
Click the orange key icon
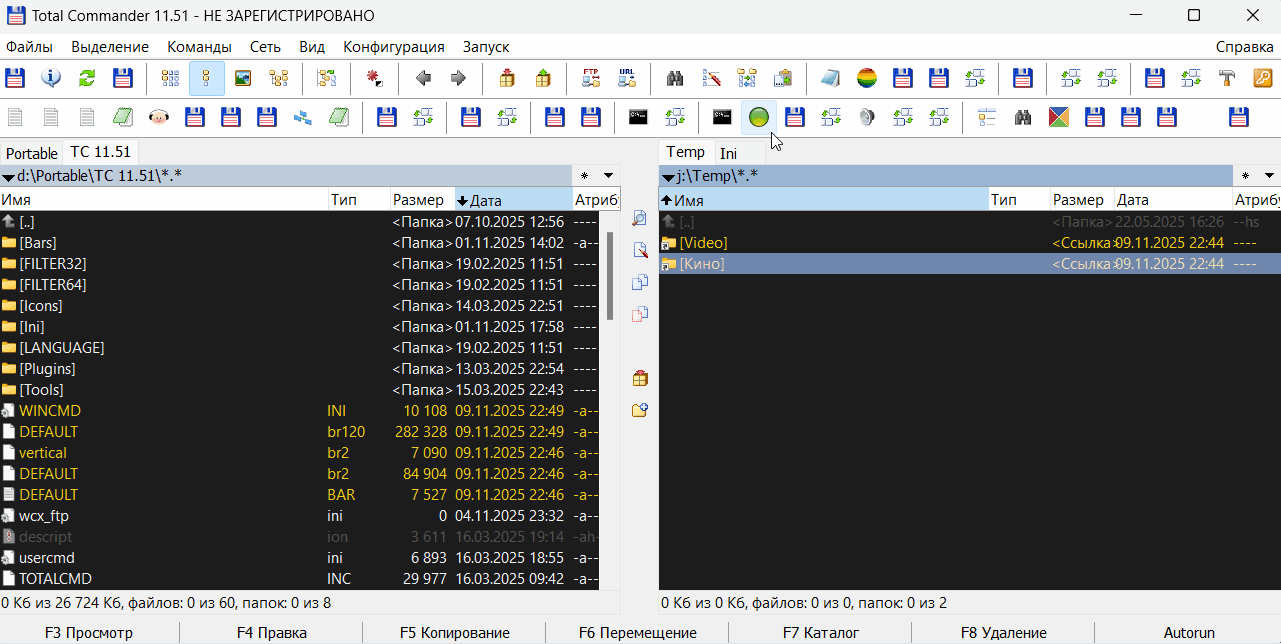point(1263,78)
